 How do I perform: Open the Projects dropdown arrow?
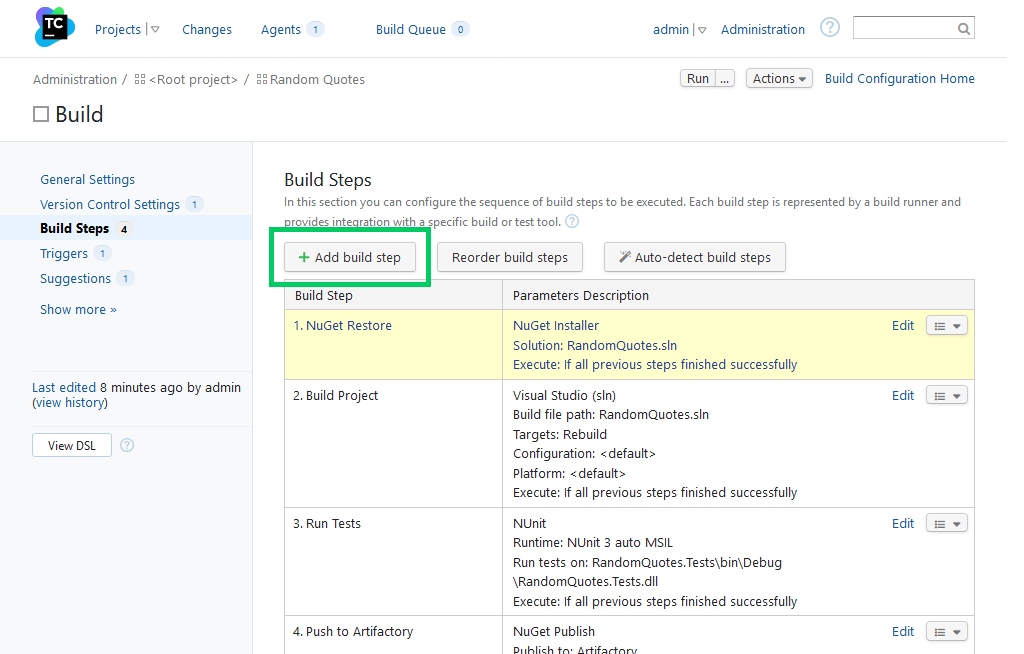click(x=155, y=29)
